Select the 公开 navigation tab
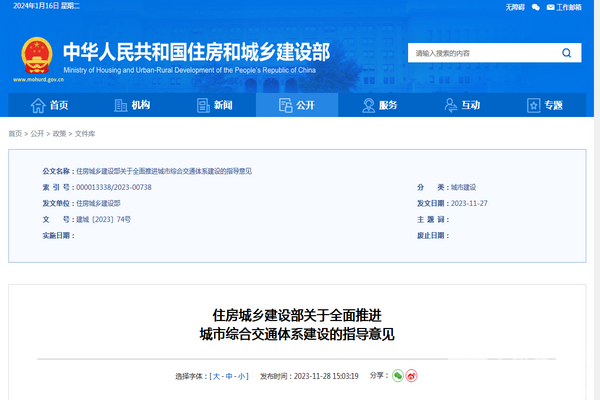This screenshot has height=400, width=600. (x=296, y=105)
